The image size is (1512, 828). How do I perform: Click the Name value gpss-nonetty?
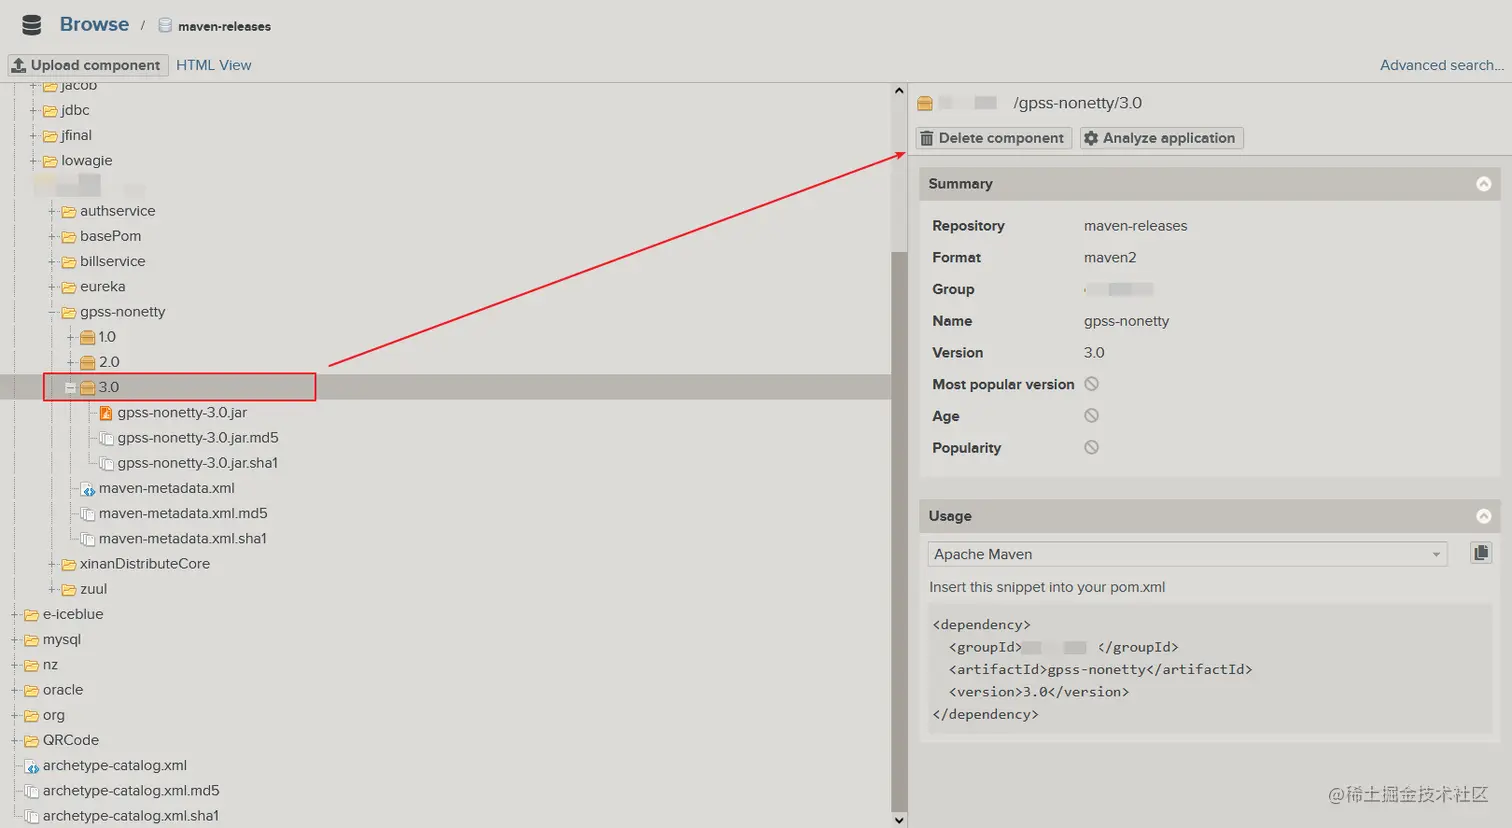[x=1126, y=321]
